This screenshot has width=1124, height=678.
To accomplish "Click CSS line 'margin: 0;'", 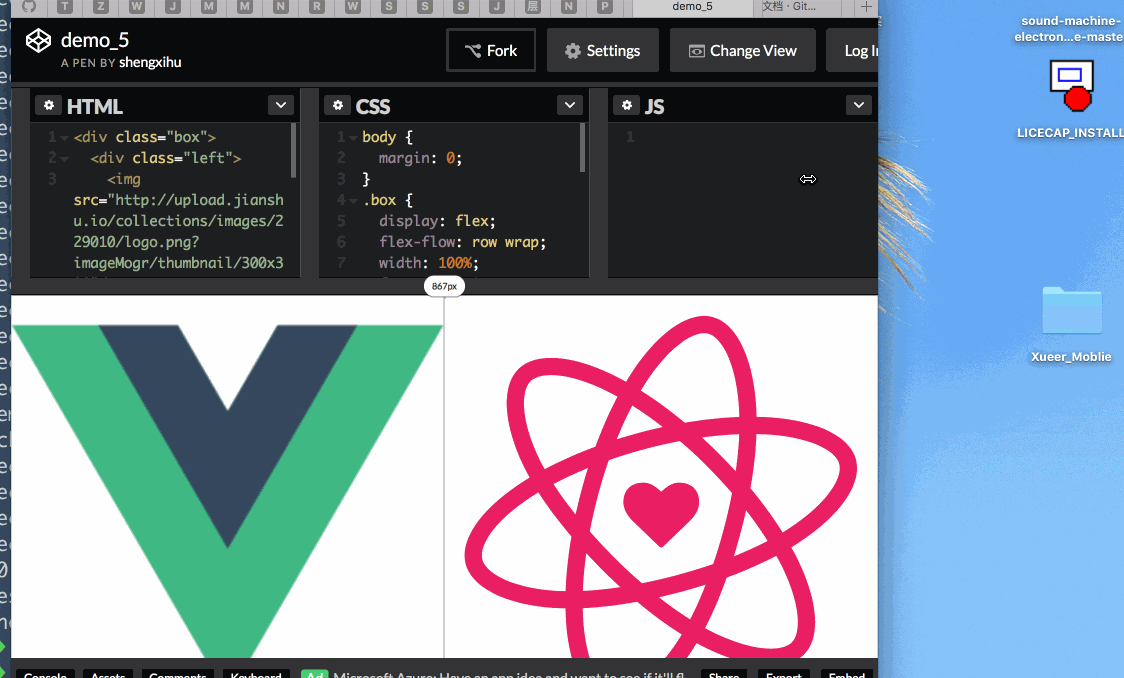I will (420, 158).
